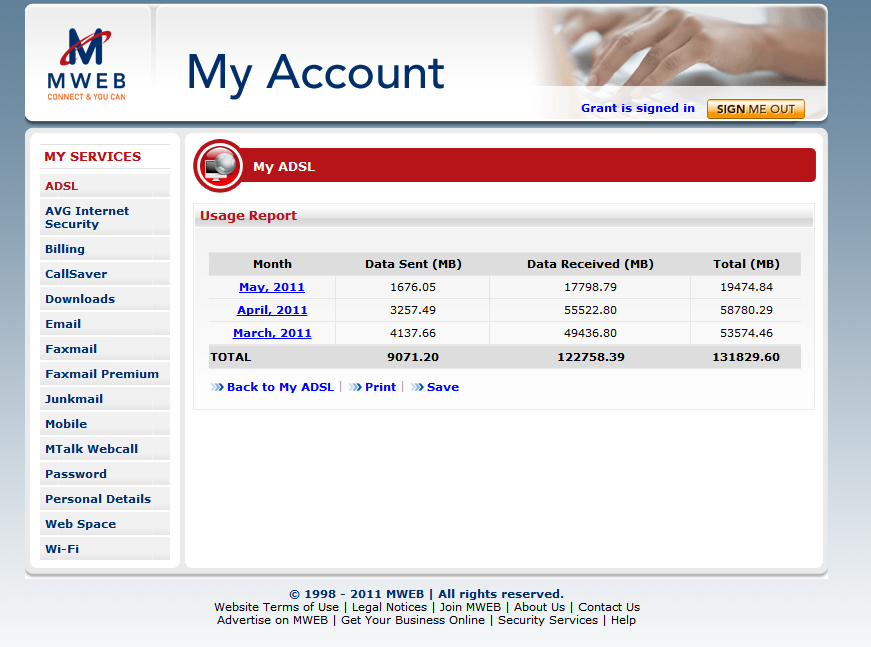Viewport: 871px width, 647px height.
Task: Save the usage report
Action: point(442,387)
